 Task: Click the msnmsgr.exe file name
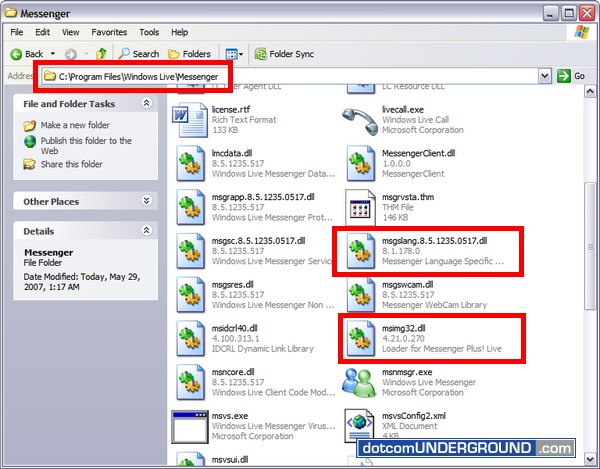[407, 372]
